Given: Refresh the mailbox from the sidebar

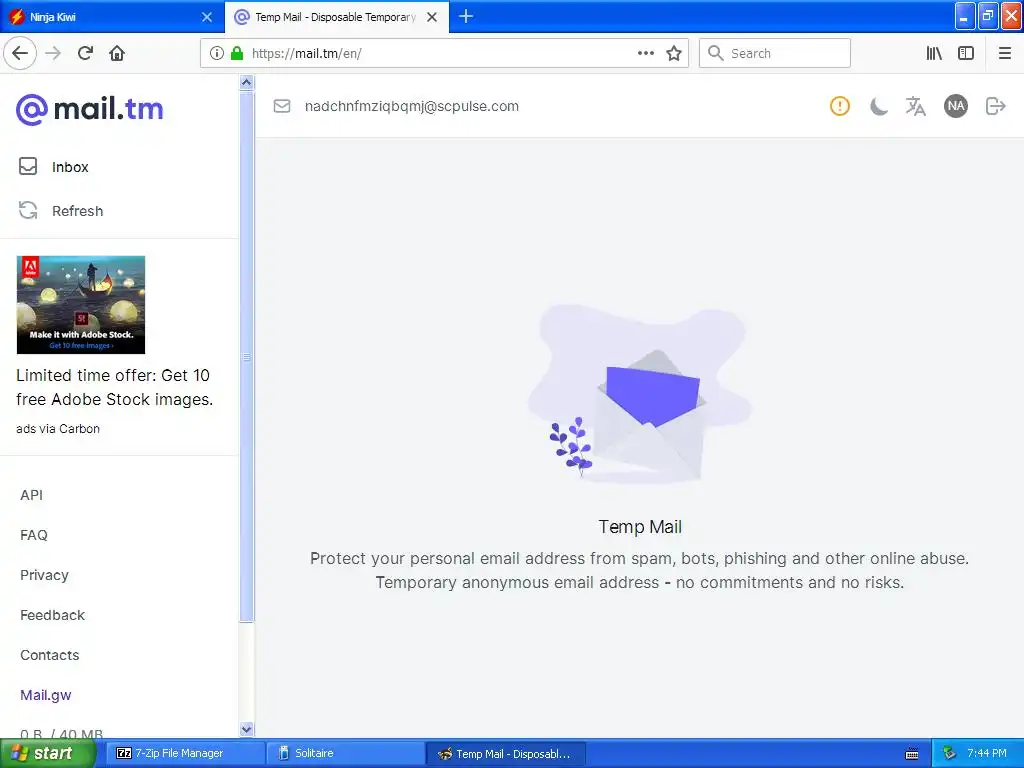Looking at the screenshot, I should pyautogui.click(x=78, y=211).
